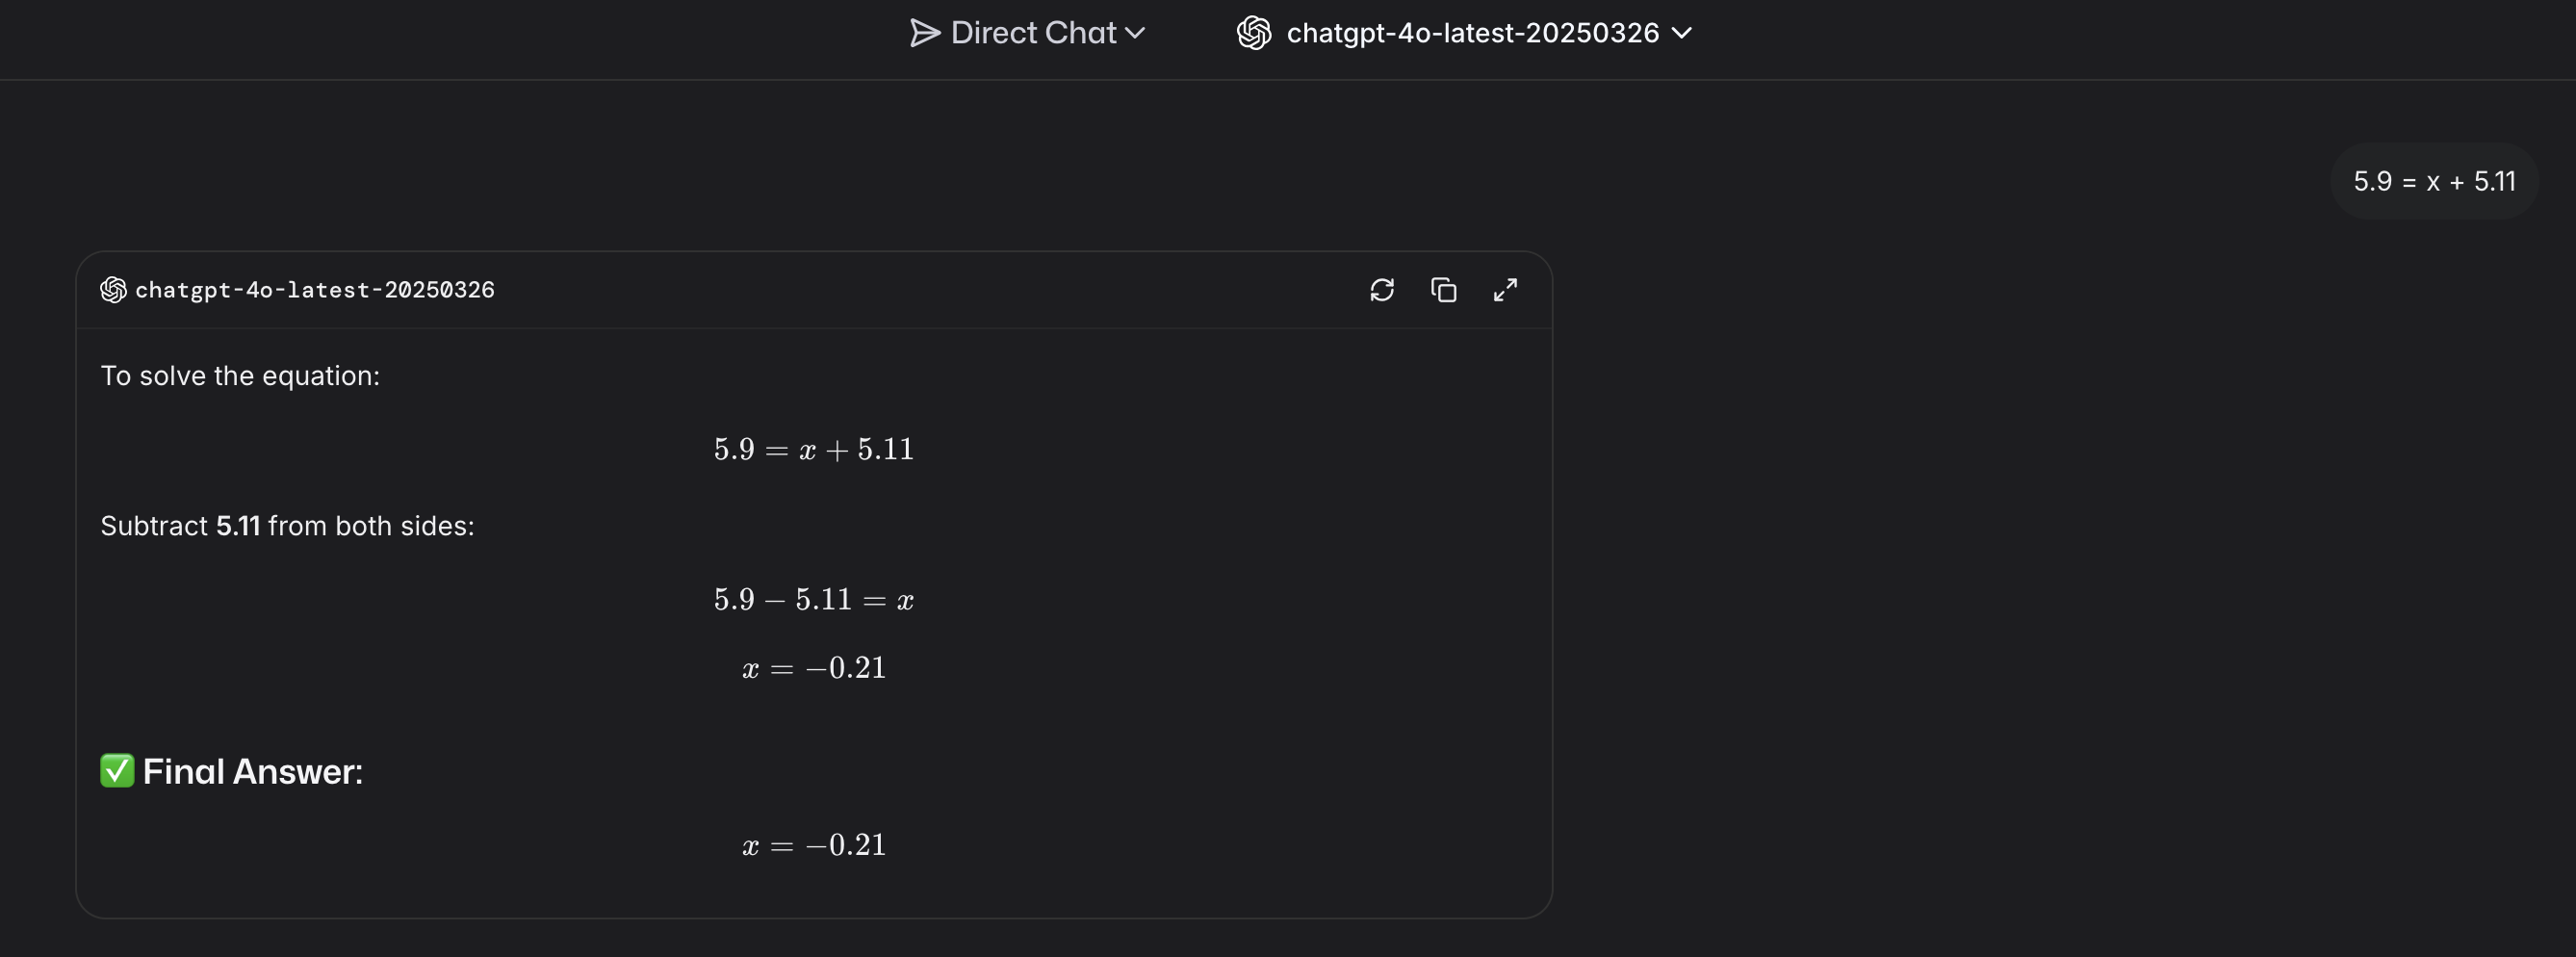The width and height of the screenshot is (2576, 957).
Task: Click the x = −0.21 under Final Answer
Action: pyautogui.click(x=813, y=846)
